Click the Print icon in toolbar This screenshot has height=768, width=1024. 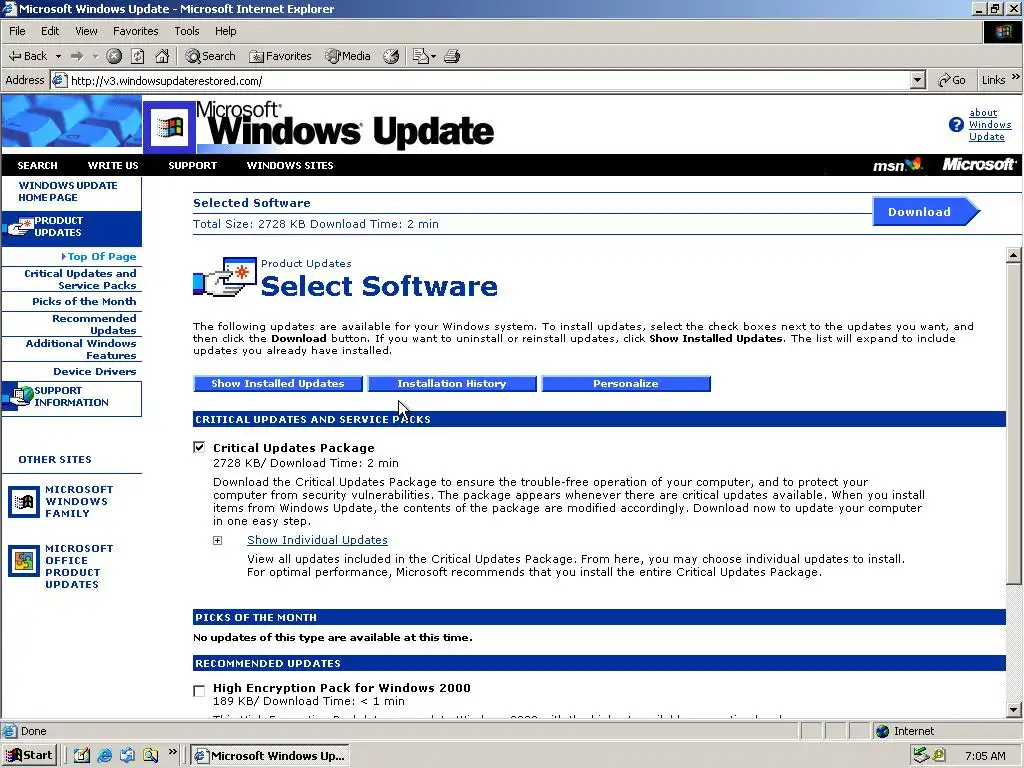(452, 56)
